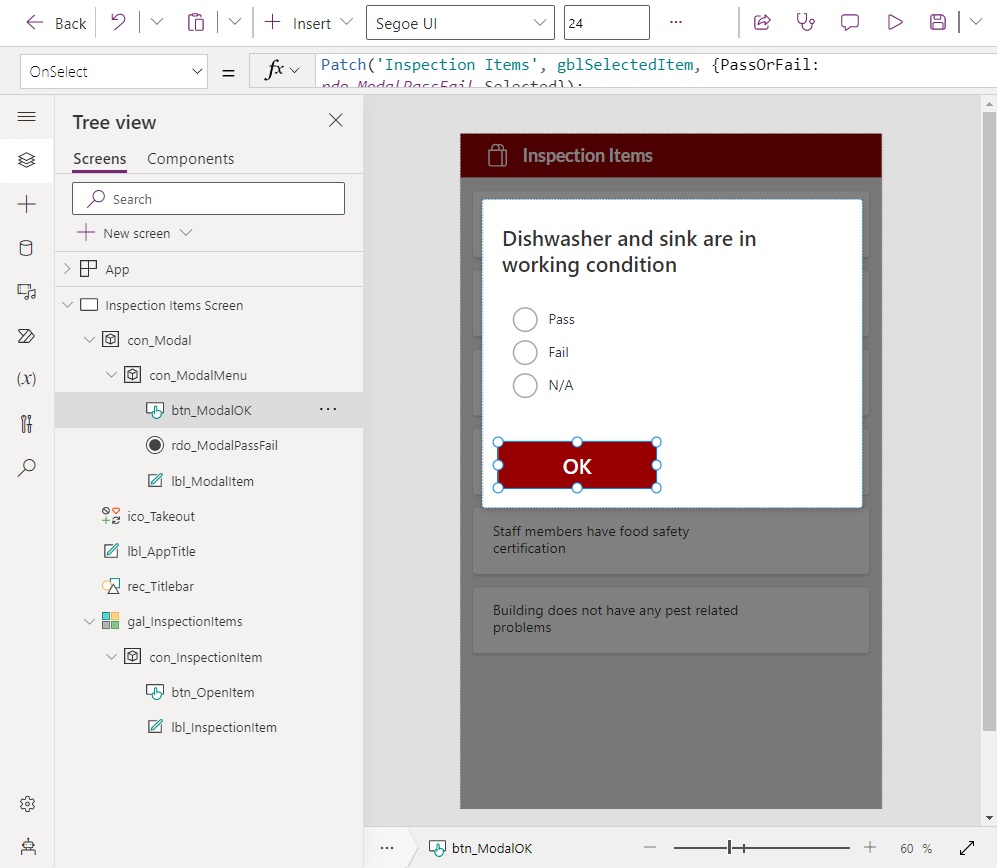Open the Segoe UI font dropdown
This screenshot has height=868, width=998.
460,23
